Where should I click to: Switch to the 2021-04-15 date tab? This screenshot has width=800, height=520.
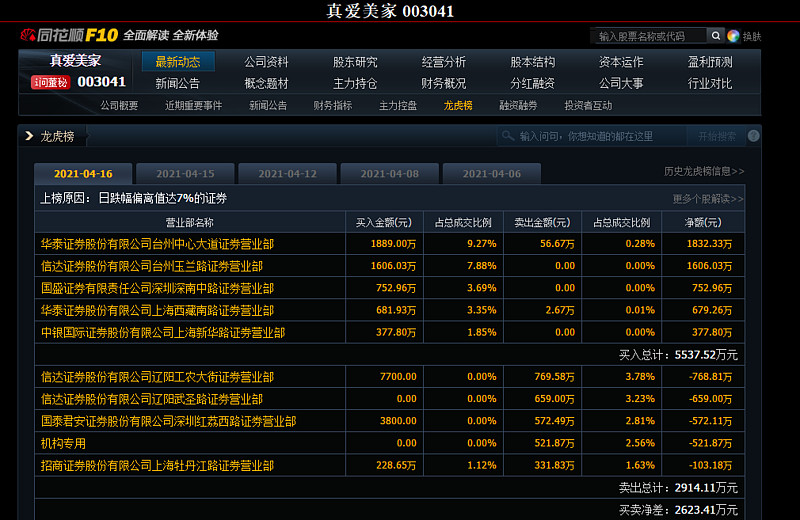pos(185,174)
